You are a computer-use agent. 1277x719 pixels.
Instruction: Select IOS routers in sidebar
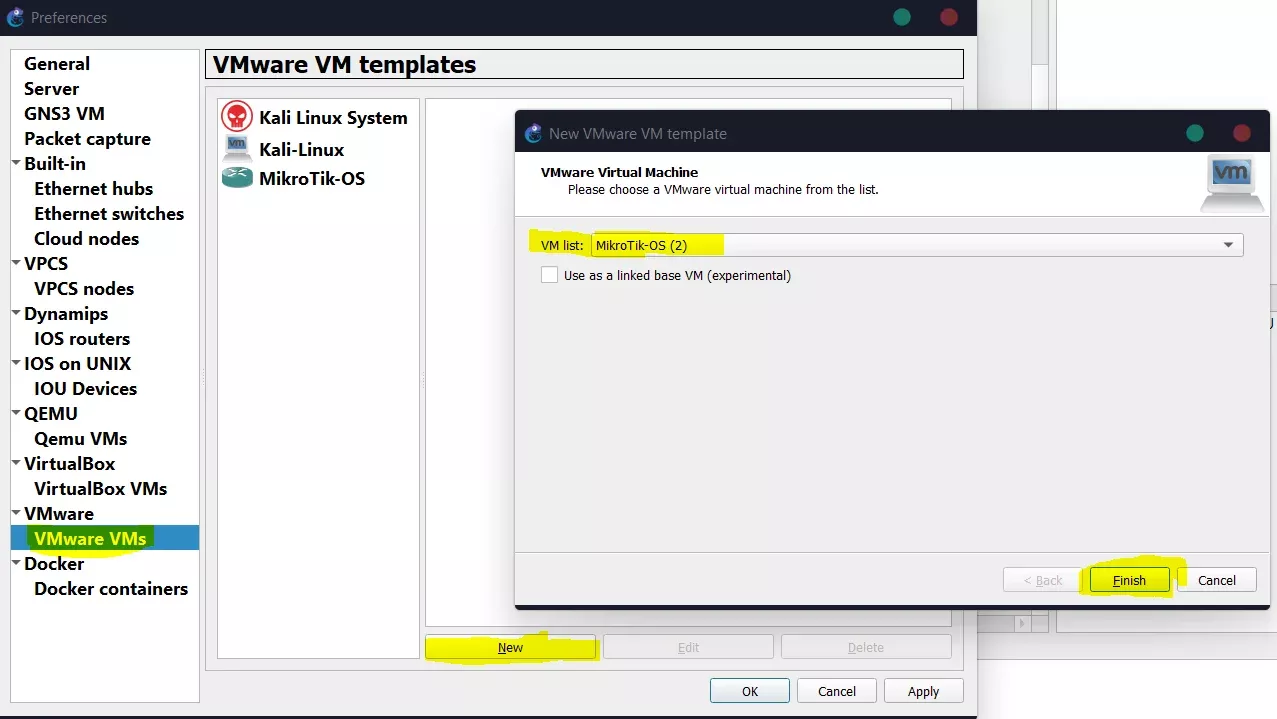(x=82, y=339)
